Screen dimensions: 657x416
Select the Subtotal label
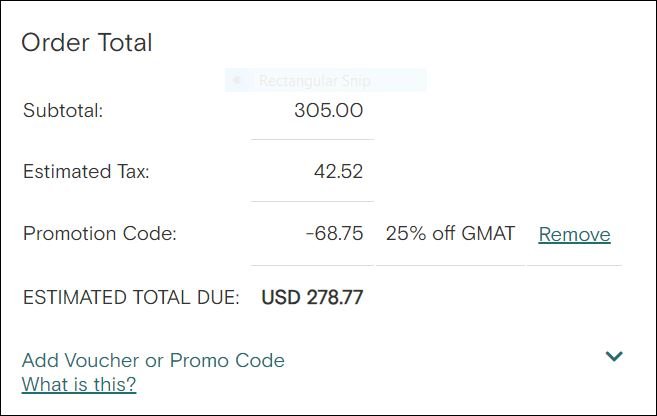[x=63, y=110]
